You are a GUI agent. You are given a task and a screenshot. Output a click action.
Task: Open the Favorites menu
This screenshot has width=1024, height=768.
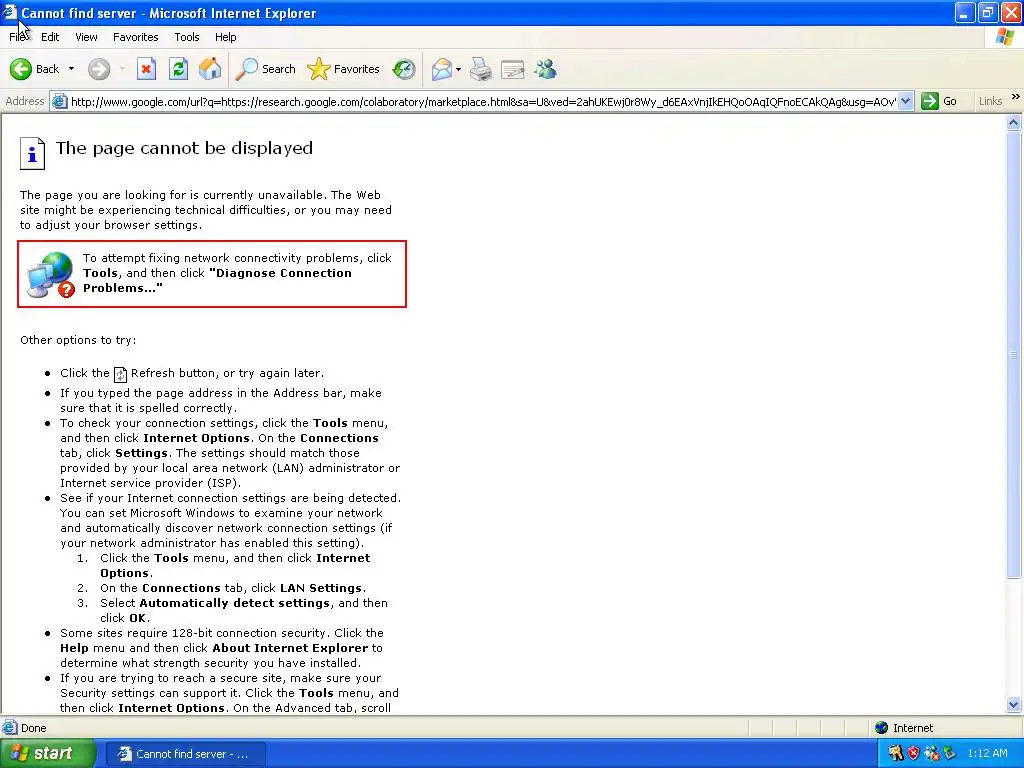[x=136, y=37]
